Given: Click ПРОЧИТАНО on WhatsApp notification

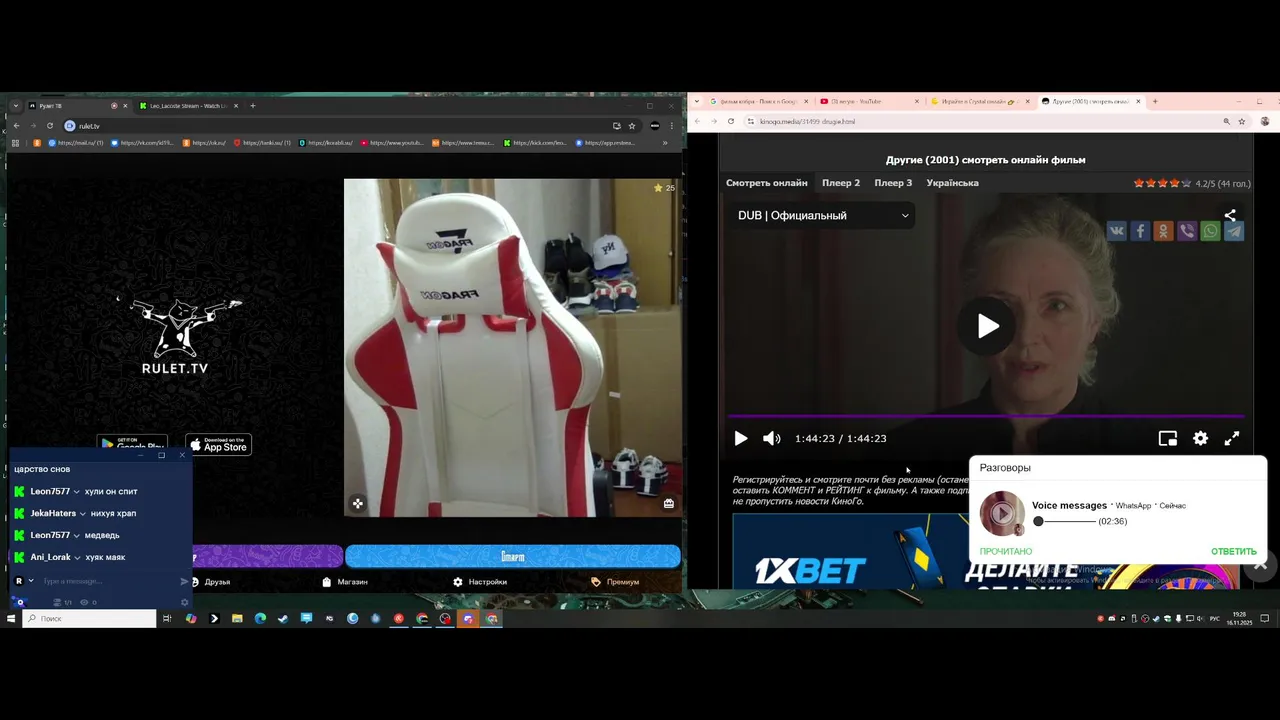Looking at the screenshot, I should [x=1006, y=551].
